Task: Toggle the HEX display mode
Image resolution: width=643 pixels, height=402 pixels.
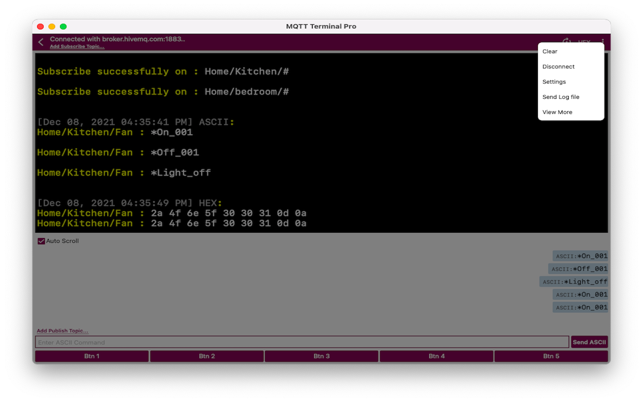Action: (x=584, y=42)
